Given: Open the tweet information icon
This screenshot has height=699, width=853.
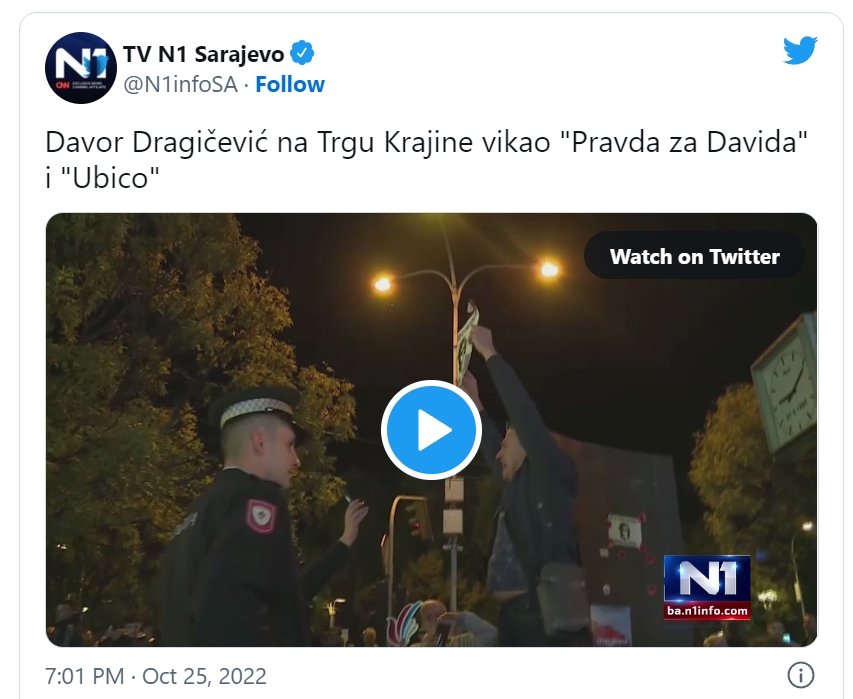Looking at the screenshot, I should 801,676.
